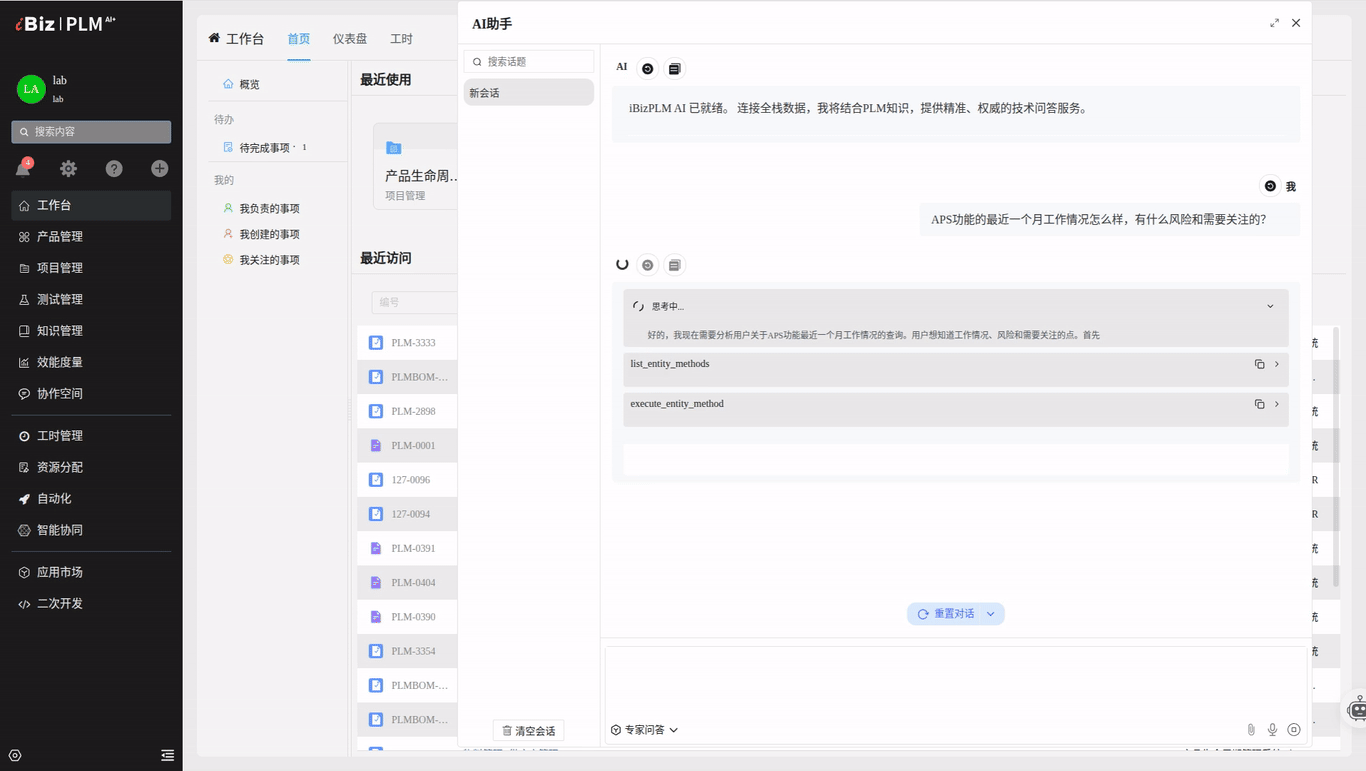Image resolution: width=1366 pixels, height=771 pixels.
Task: Click the 新会话 button
Action: tap(528, 91)
